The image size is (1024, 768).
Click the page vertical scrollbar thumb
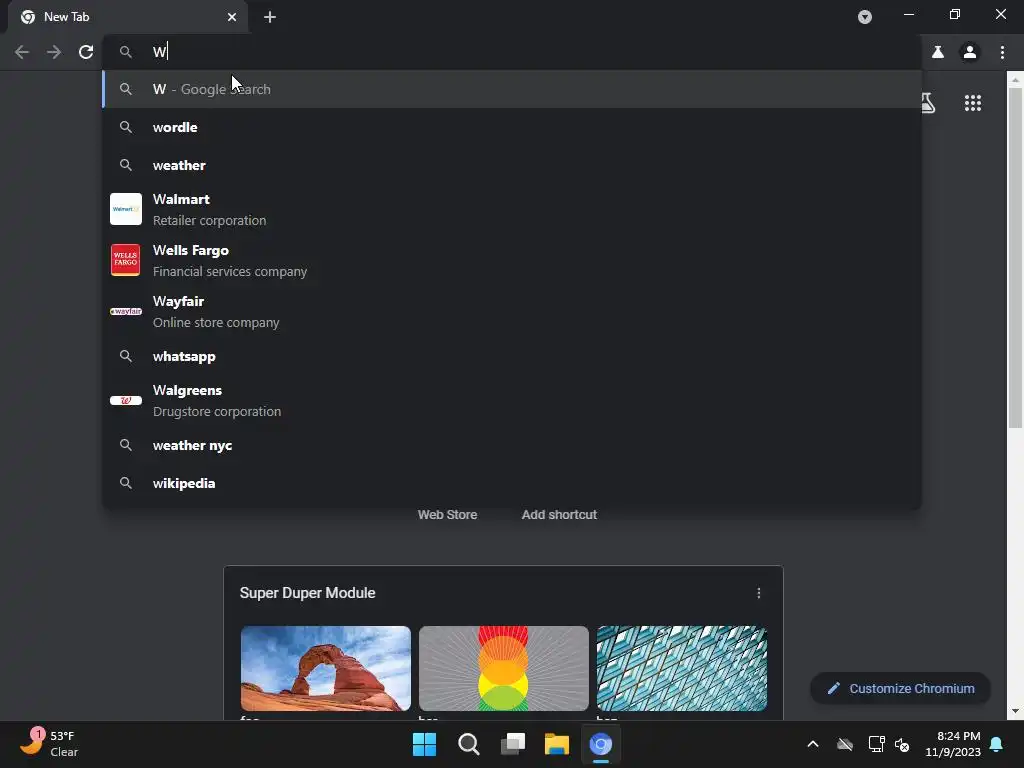[x=1015, y=258]
